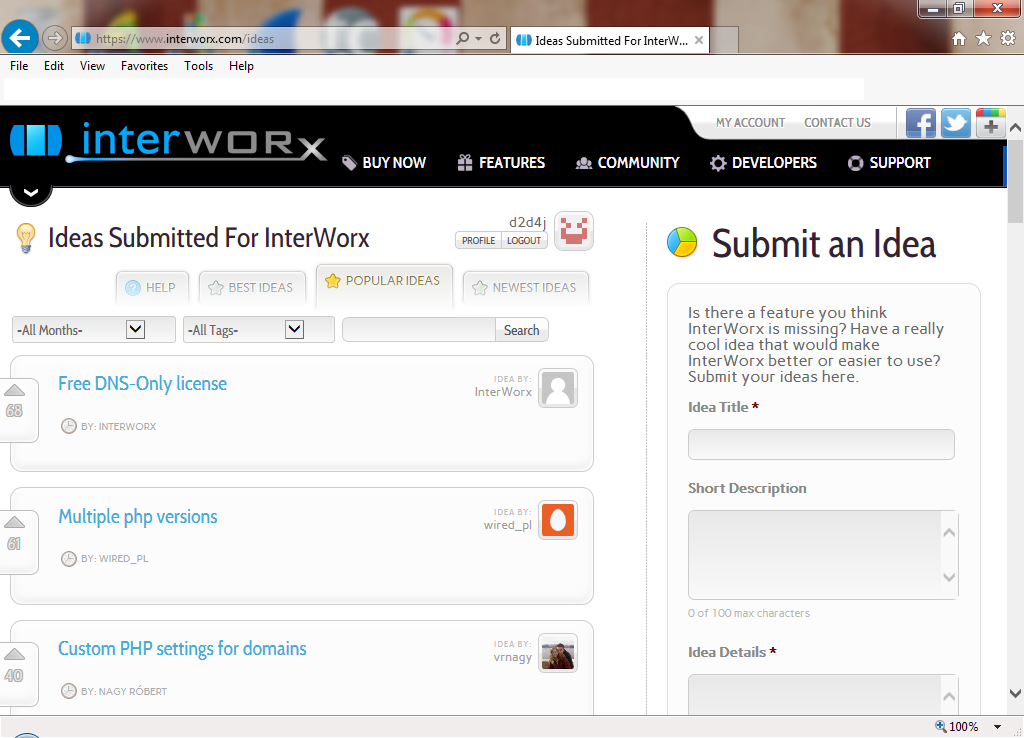Click Short Description scrollbar up arrow
This screenshot has height=738, width=1024.
(x=950, y=532)
